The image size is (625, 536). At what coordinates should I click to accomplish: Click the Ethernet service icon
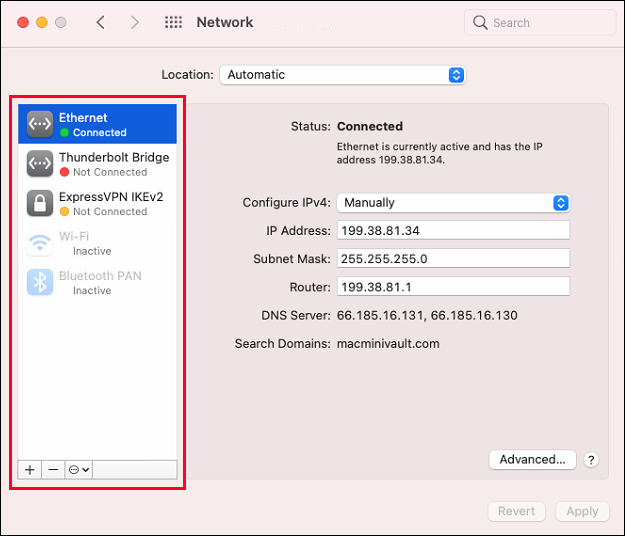(x=40, y=124)
